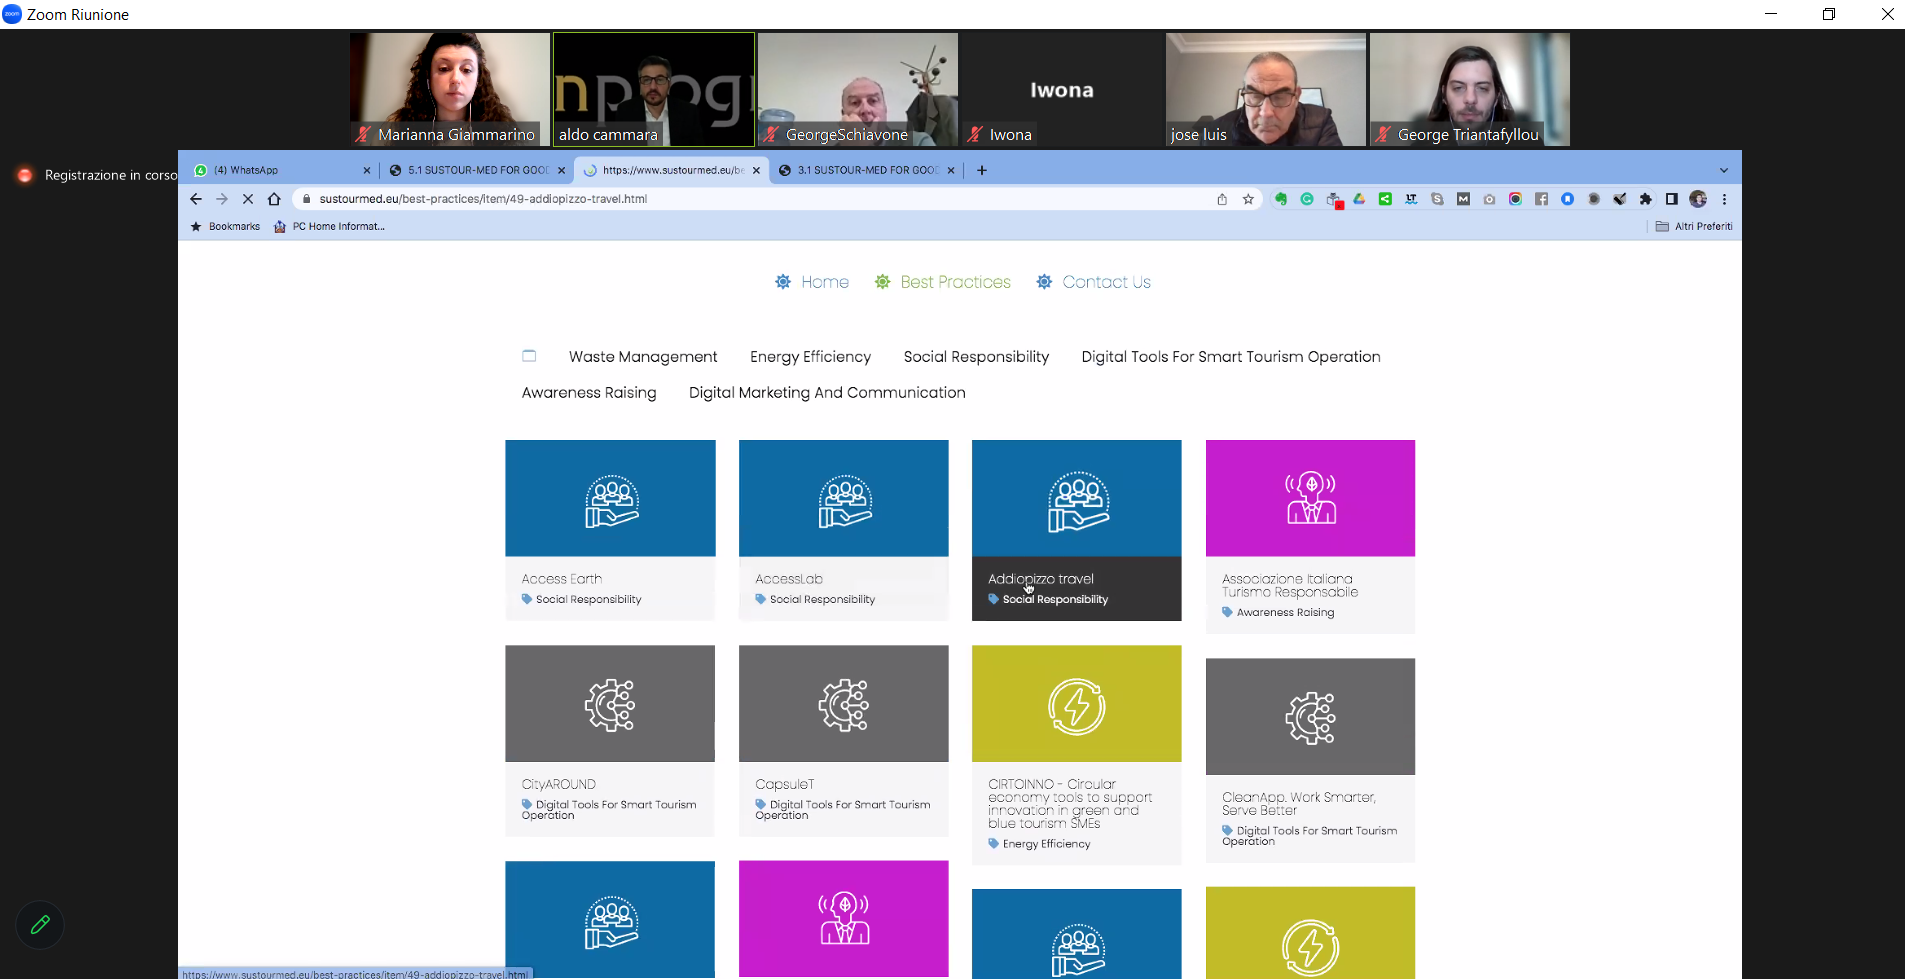Filter by Waste Management category
This screenshot has width=1905, height=979.
[643, 357]
